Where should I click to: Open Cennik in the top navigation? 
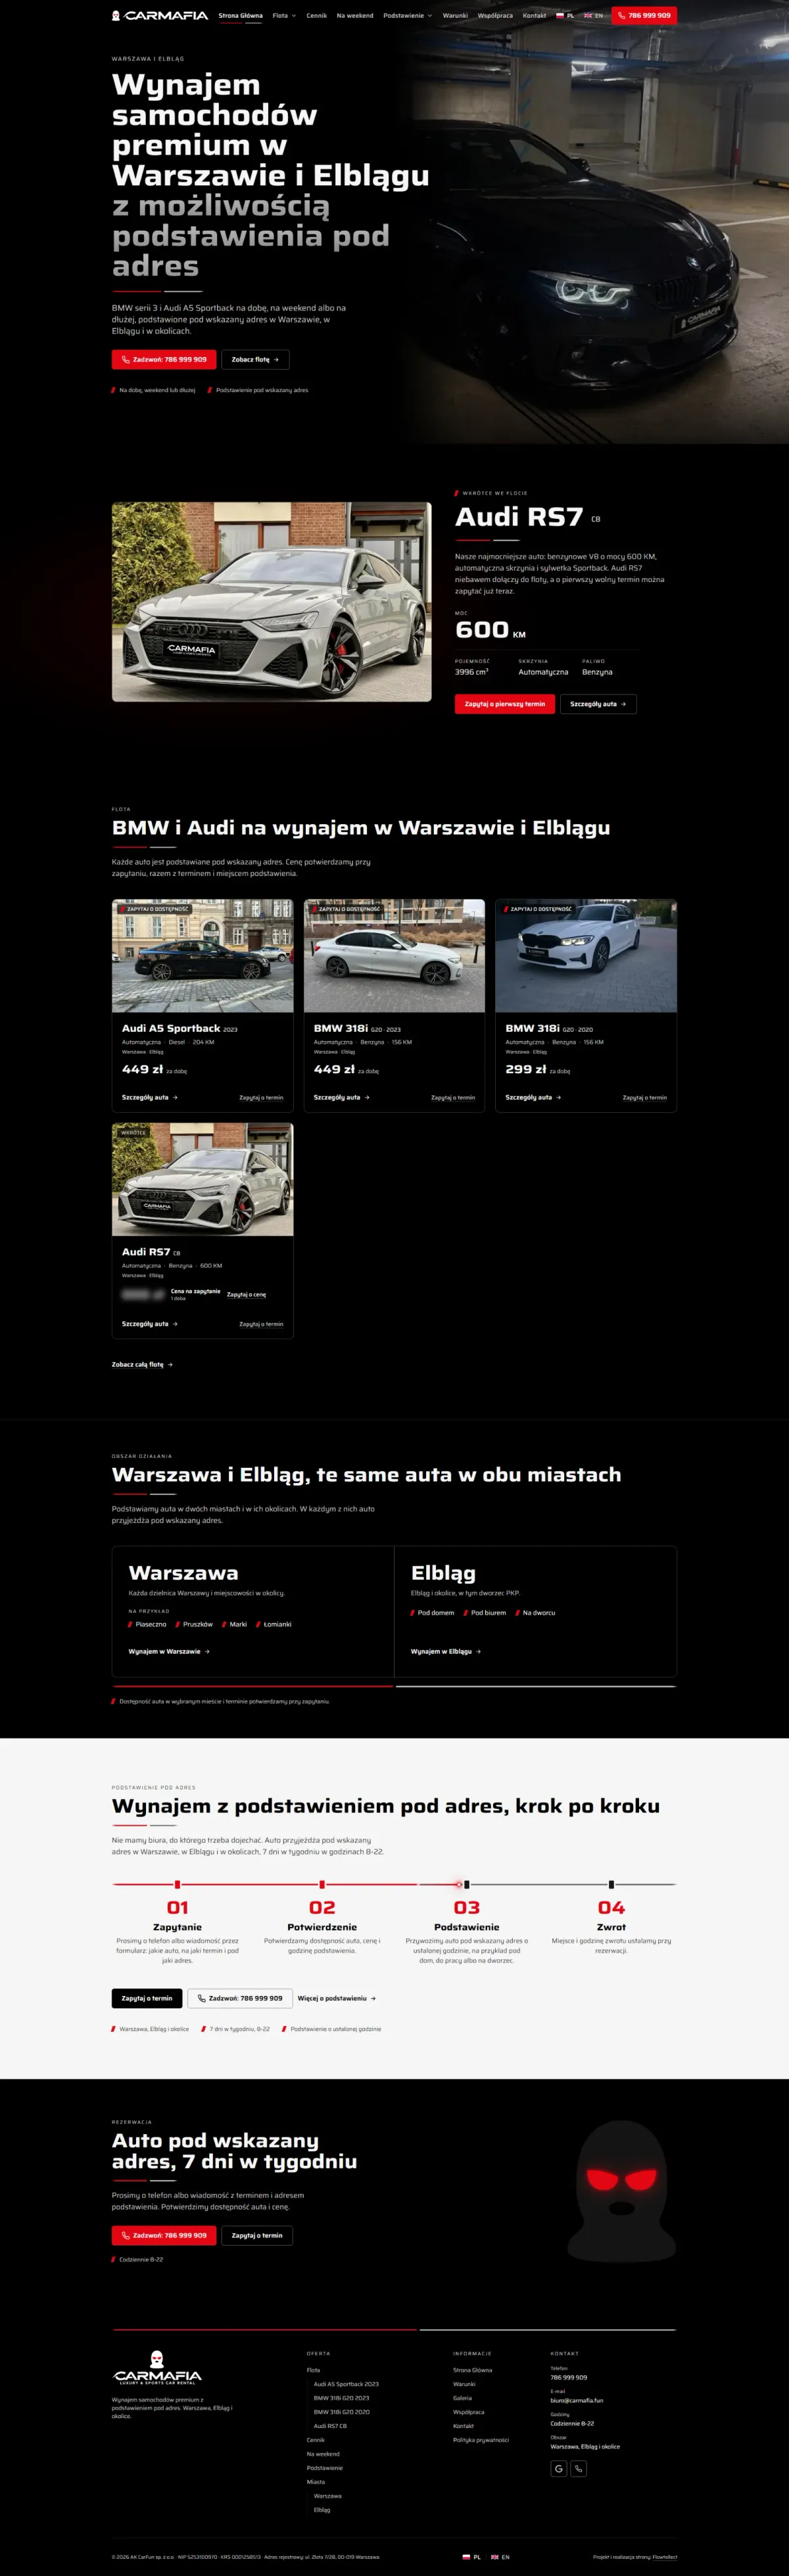click(x=316, y=15)
